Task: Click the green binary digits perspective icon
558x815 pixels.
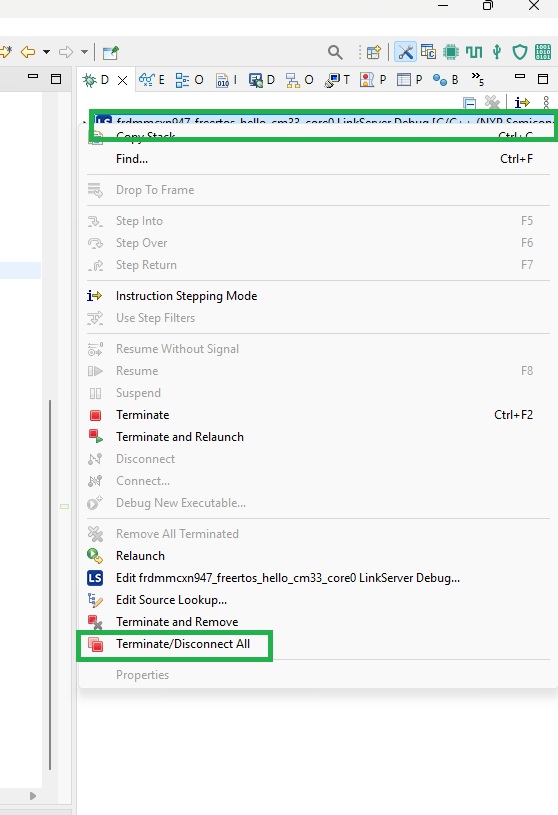Action: pos(543,52)
